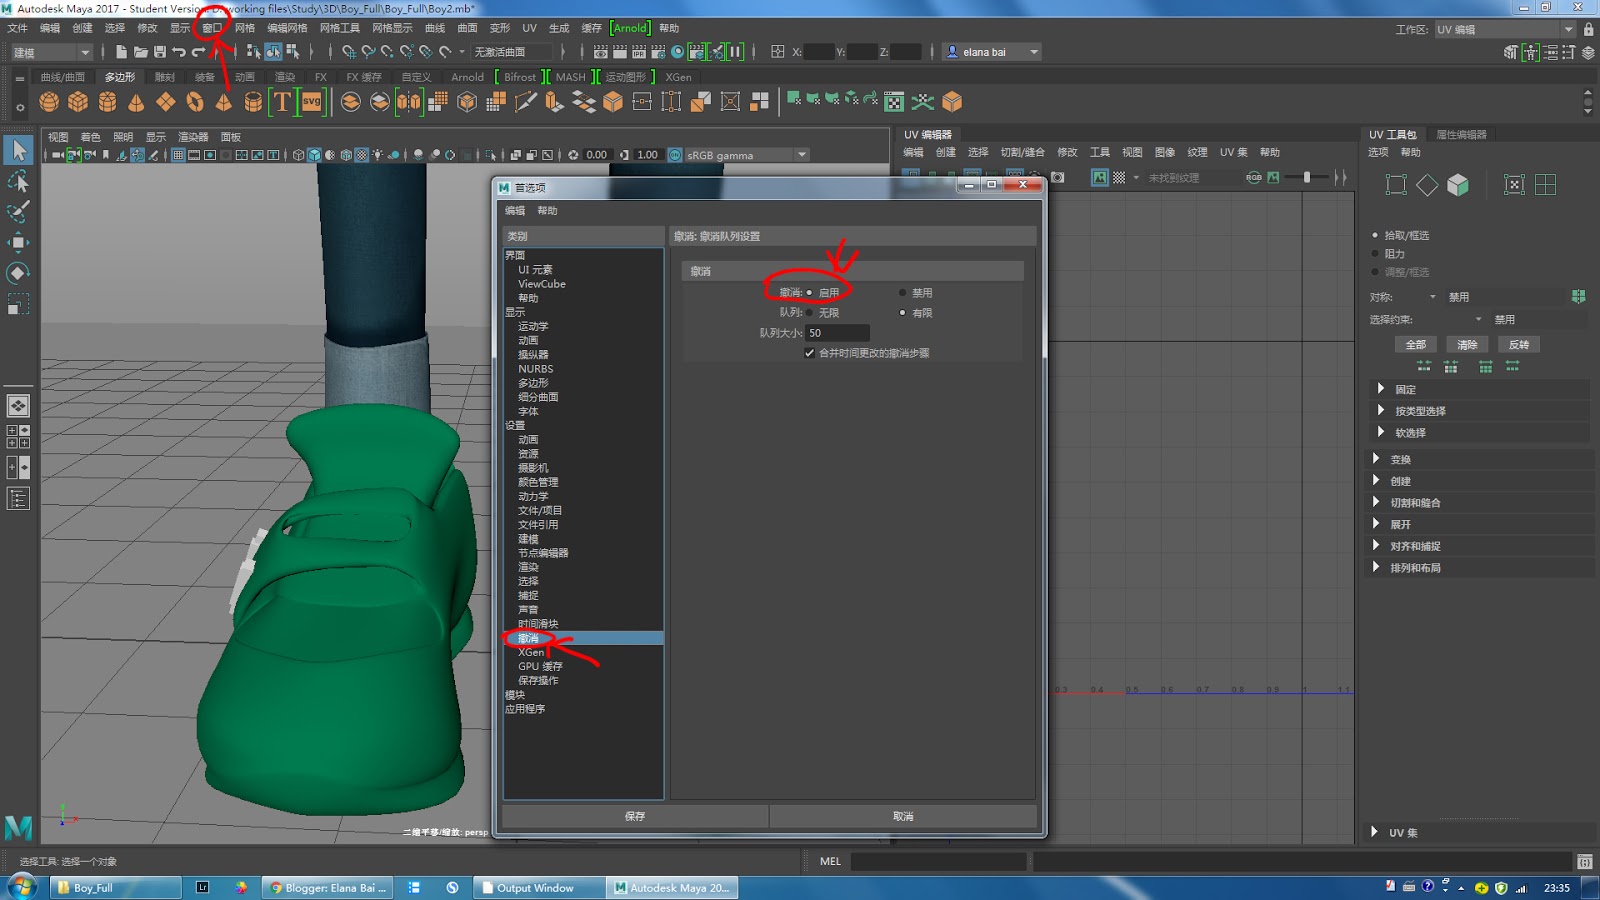Viewport: 1600px width, 900px height.
Task: Expand the 固定 section
Action: click(x=1381, y=389)
